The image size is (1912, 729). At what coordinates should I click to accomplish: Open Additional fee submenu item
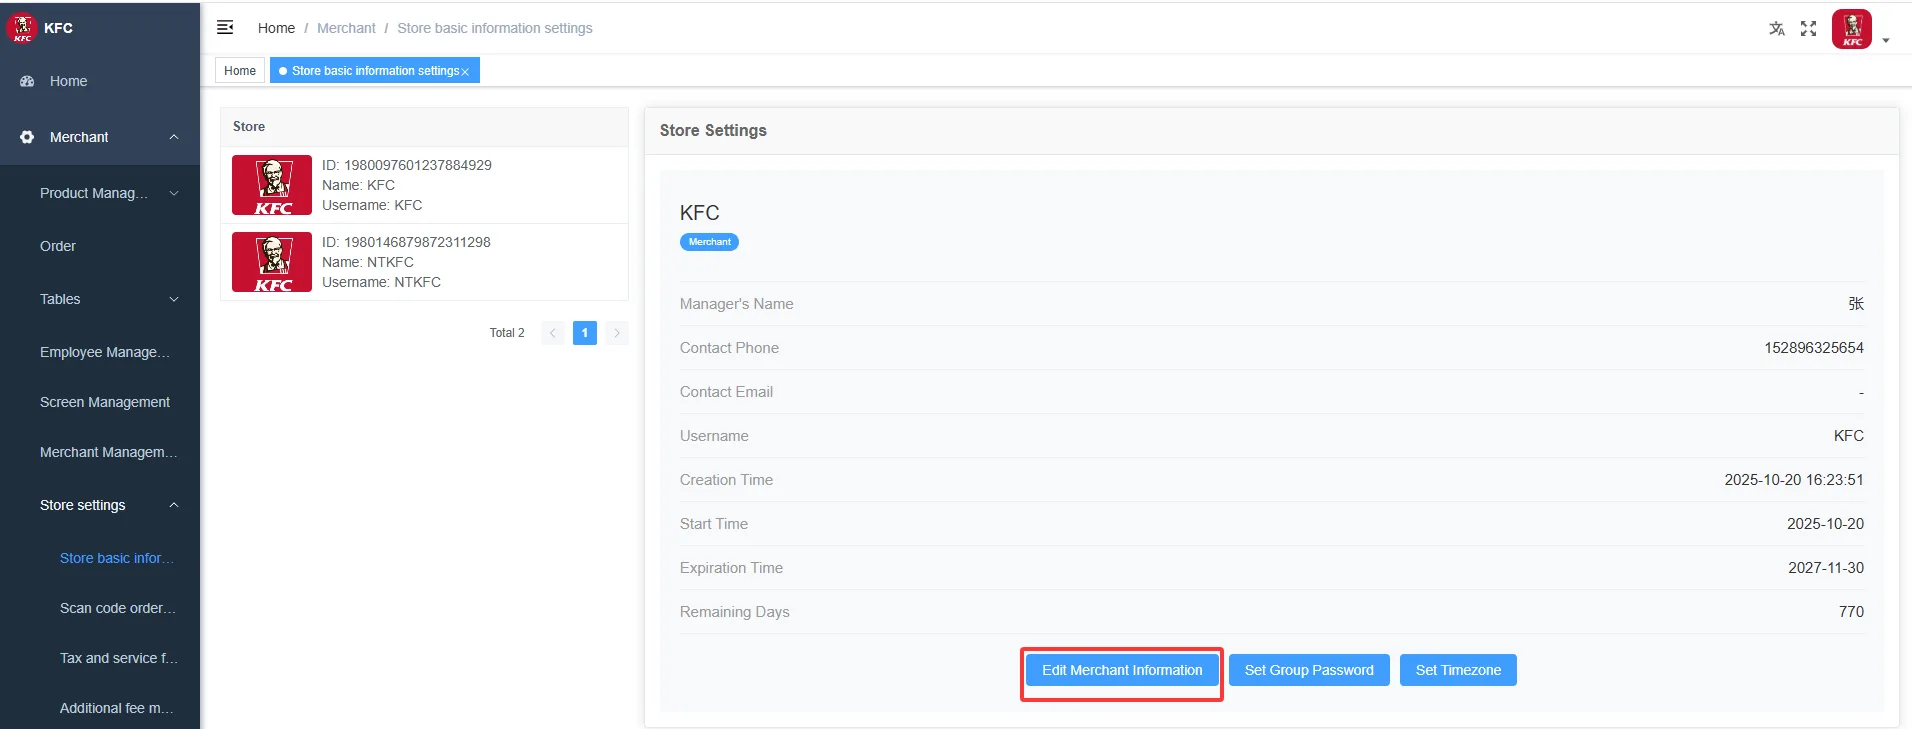click(x=100, y=708)
